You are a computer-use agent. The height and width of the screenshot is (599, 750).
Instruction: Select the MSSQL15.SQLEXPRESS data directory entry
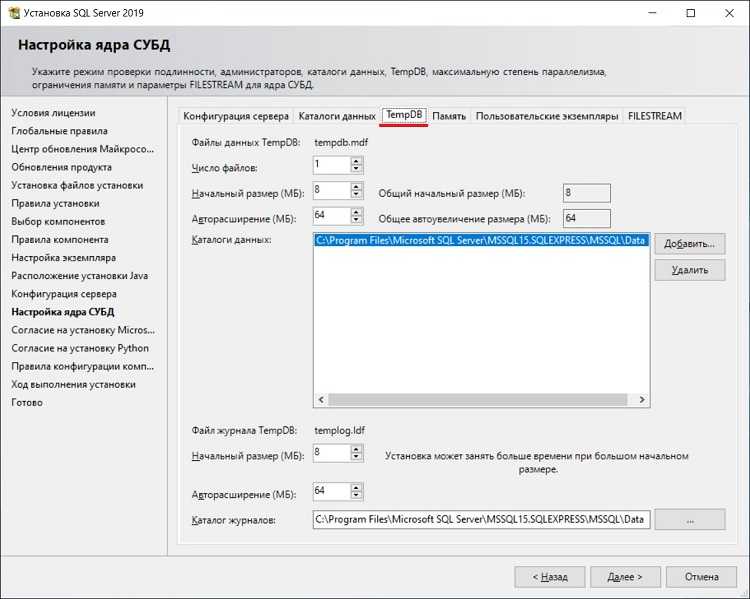coord(481,240)
